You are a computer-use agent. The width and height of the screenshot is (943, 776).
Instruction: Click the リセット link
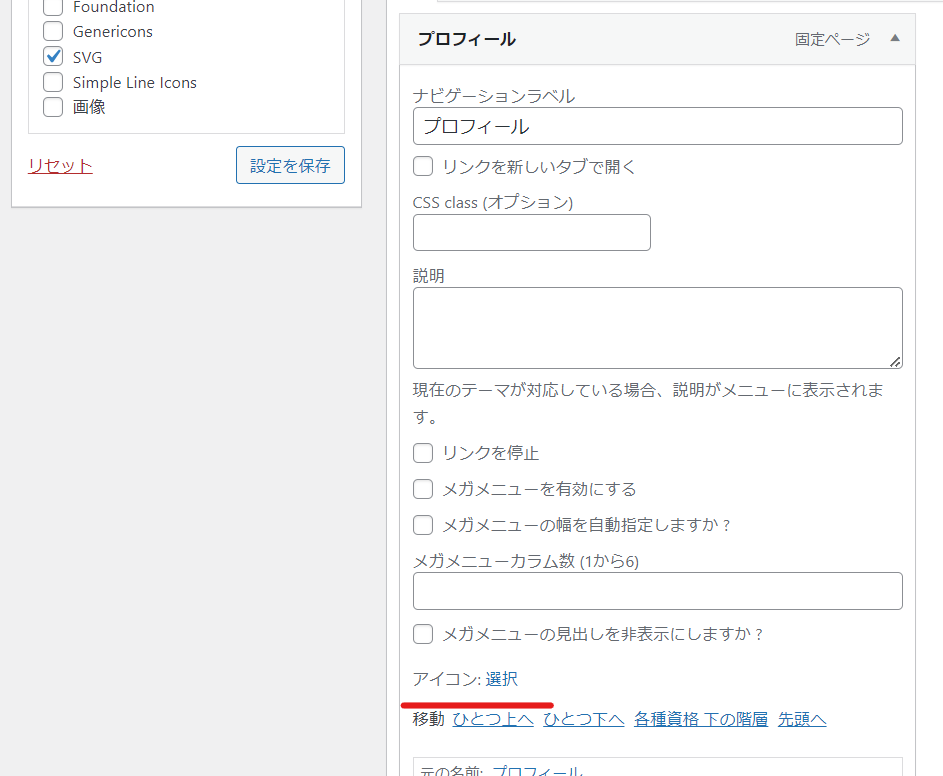(60, 166)
